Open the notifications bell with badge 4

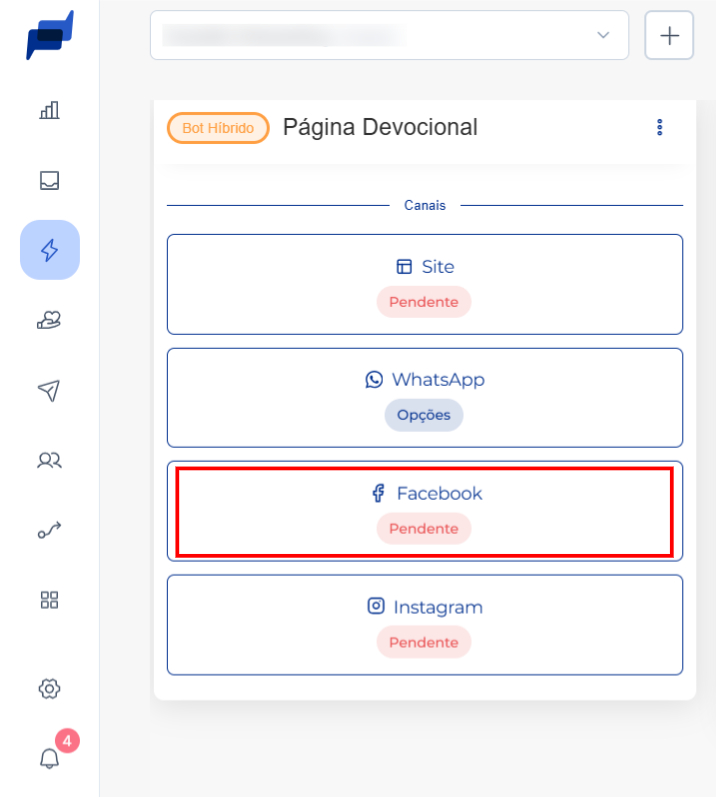coord(49,758)
